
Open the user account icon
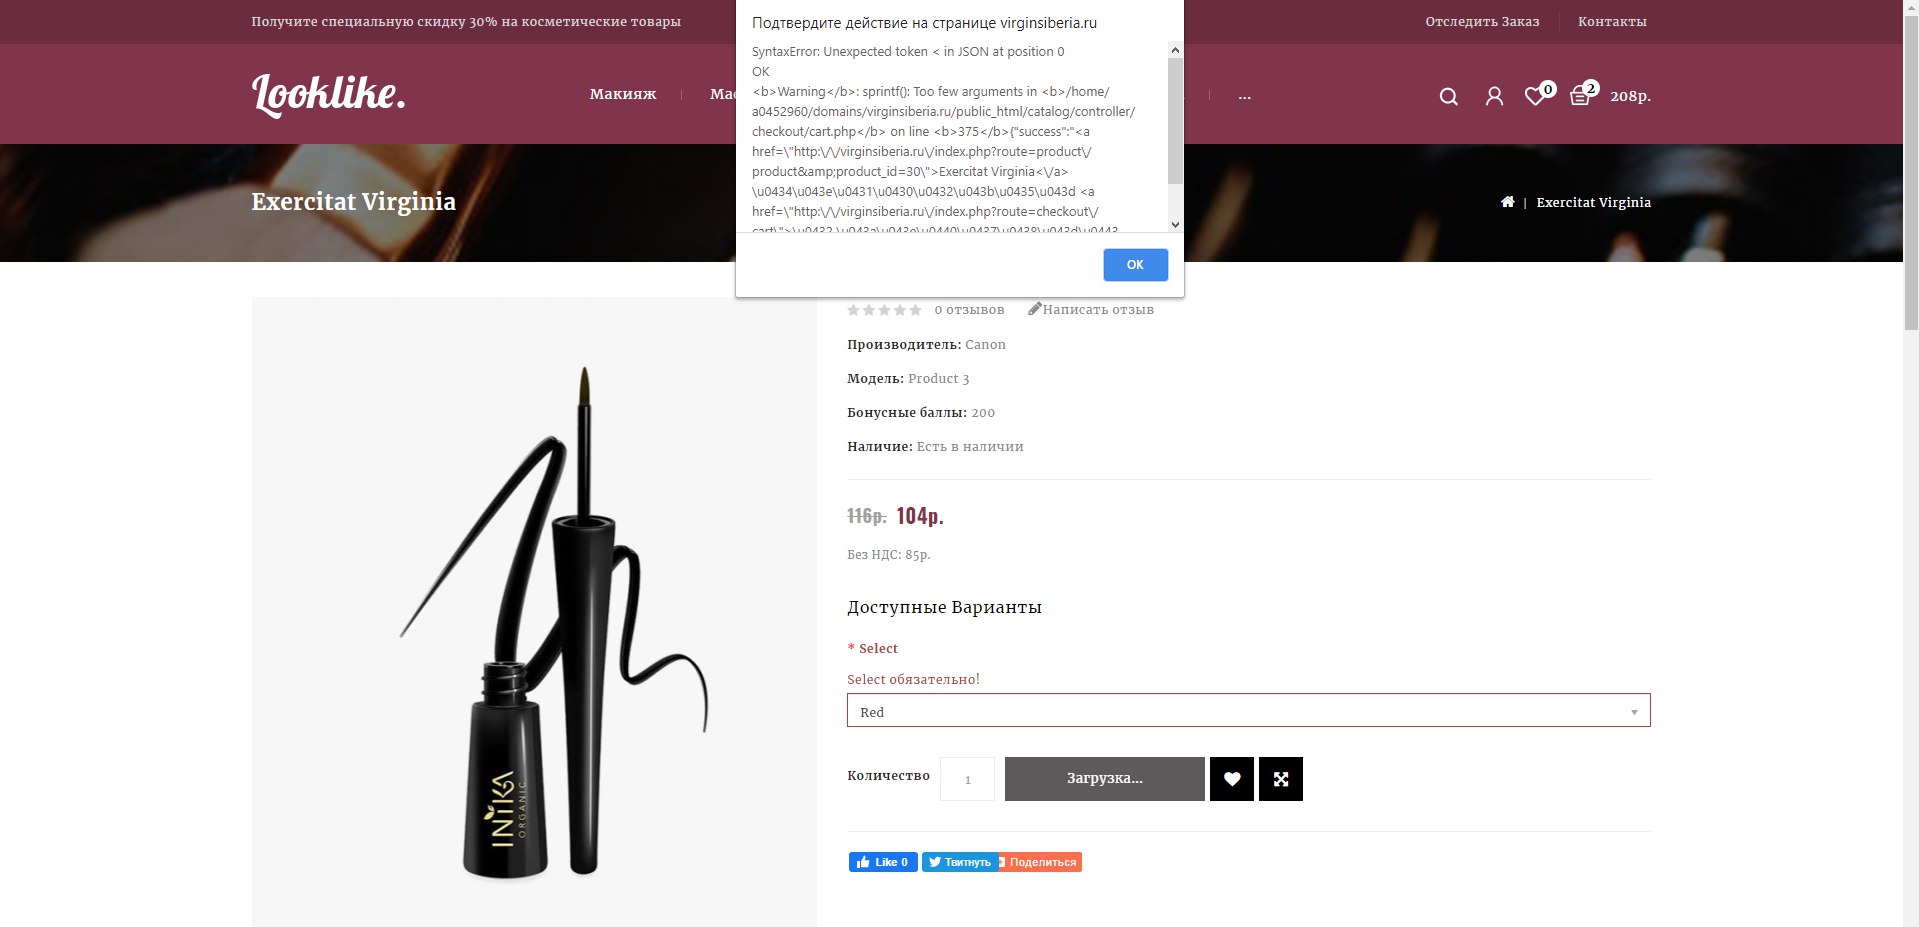pos(1494,96)
